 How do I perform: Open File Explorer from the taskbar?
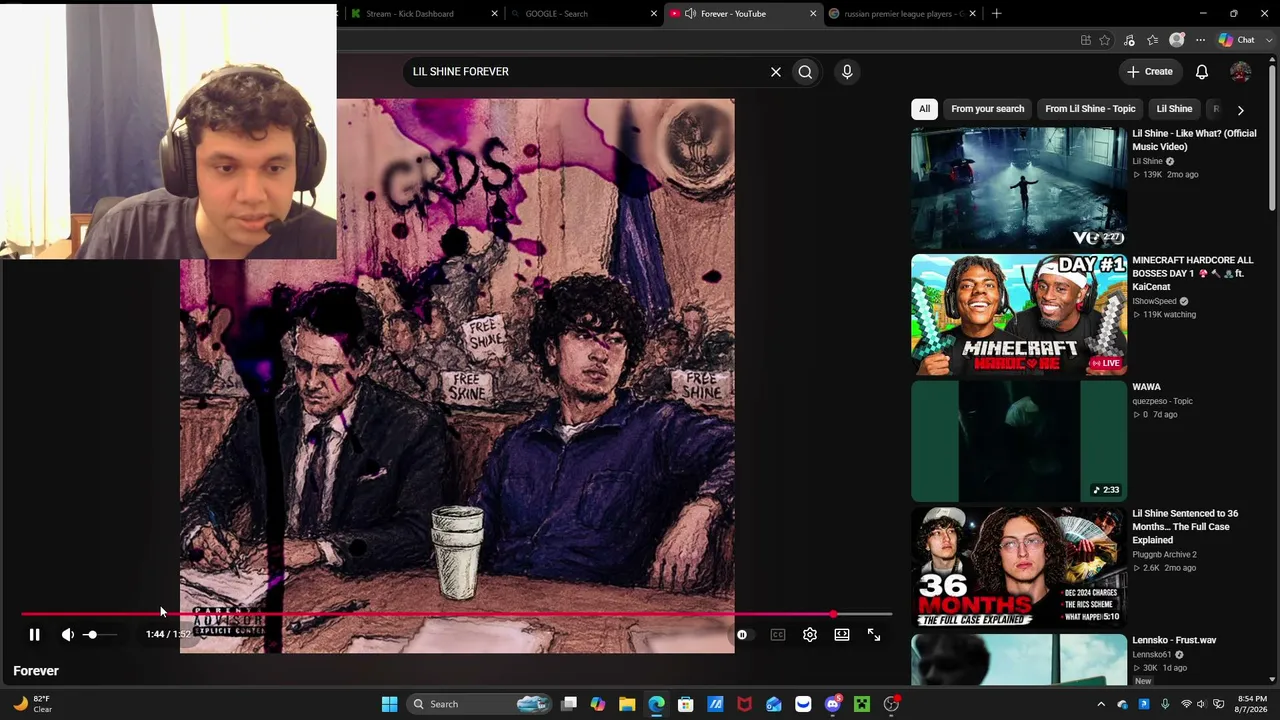point(627,704)
